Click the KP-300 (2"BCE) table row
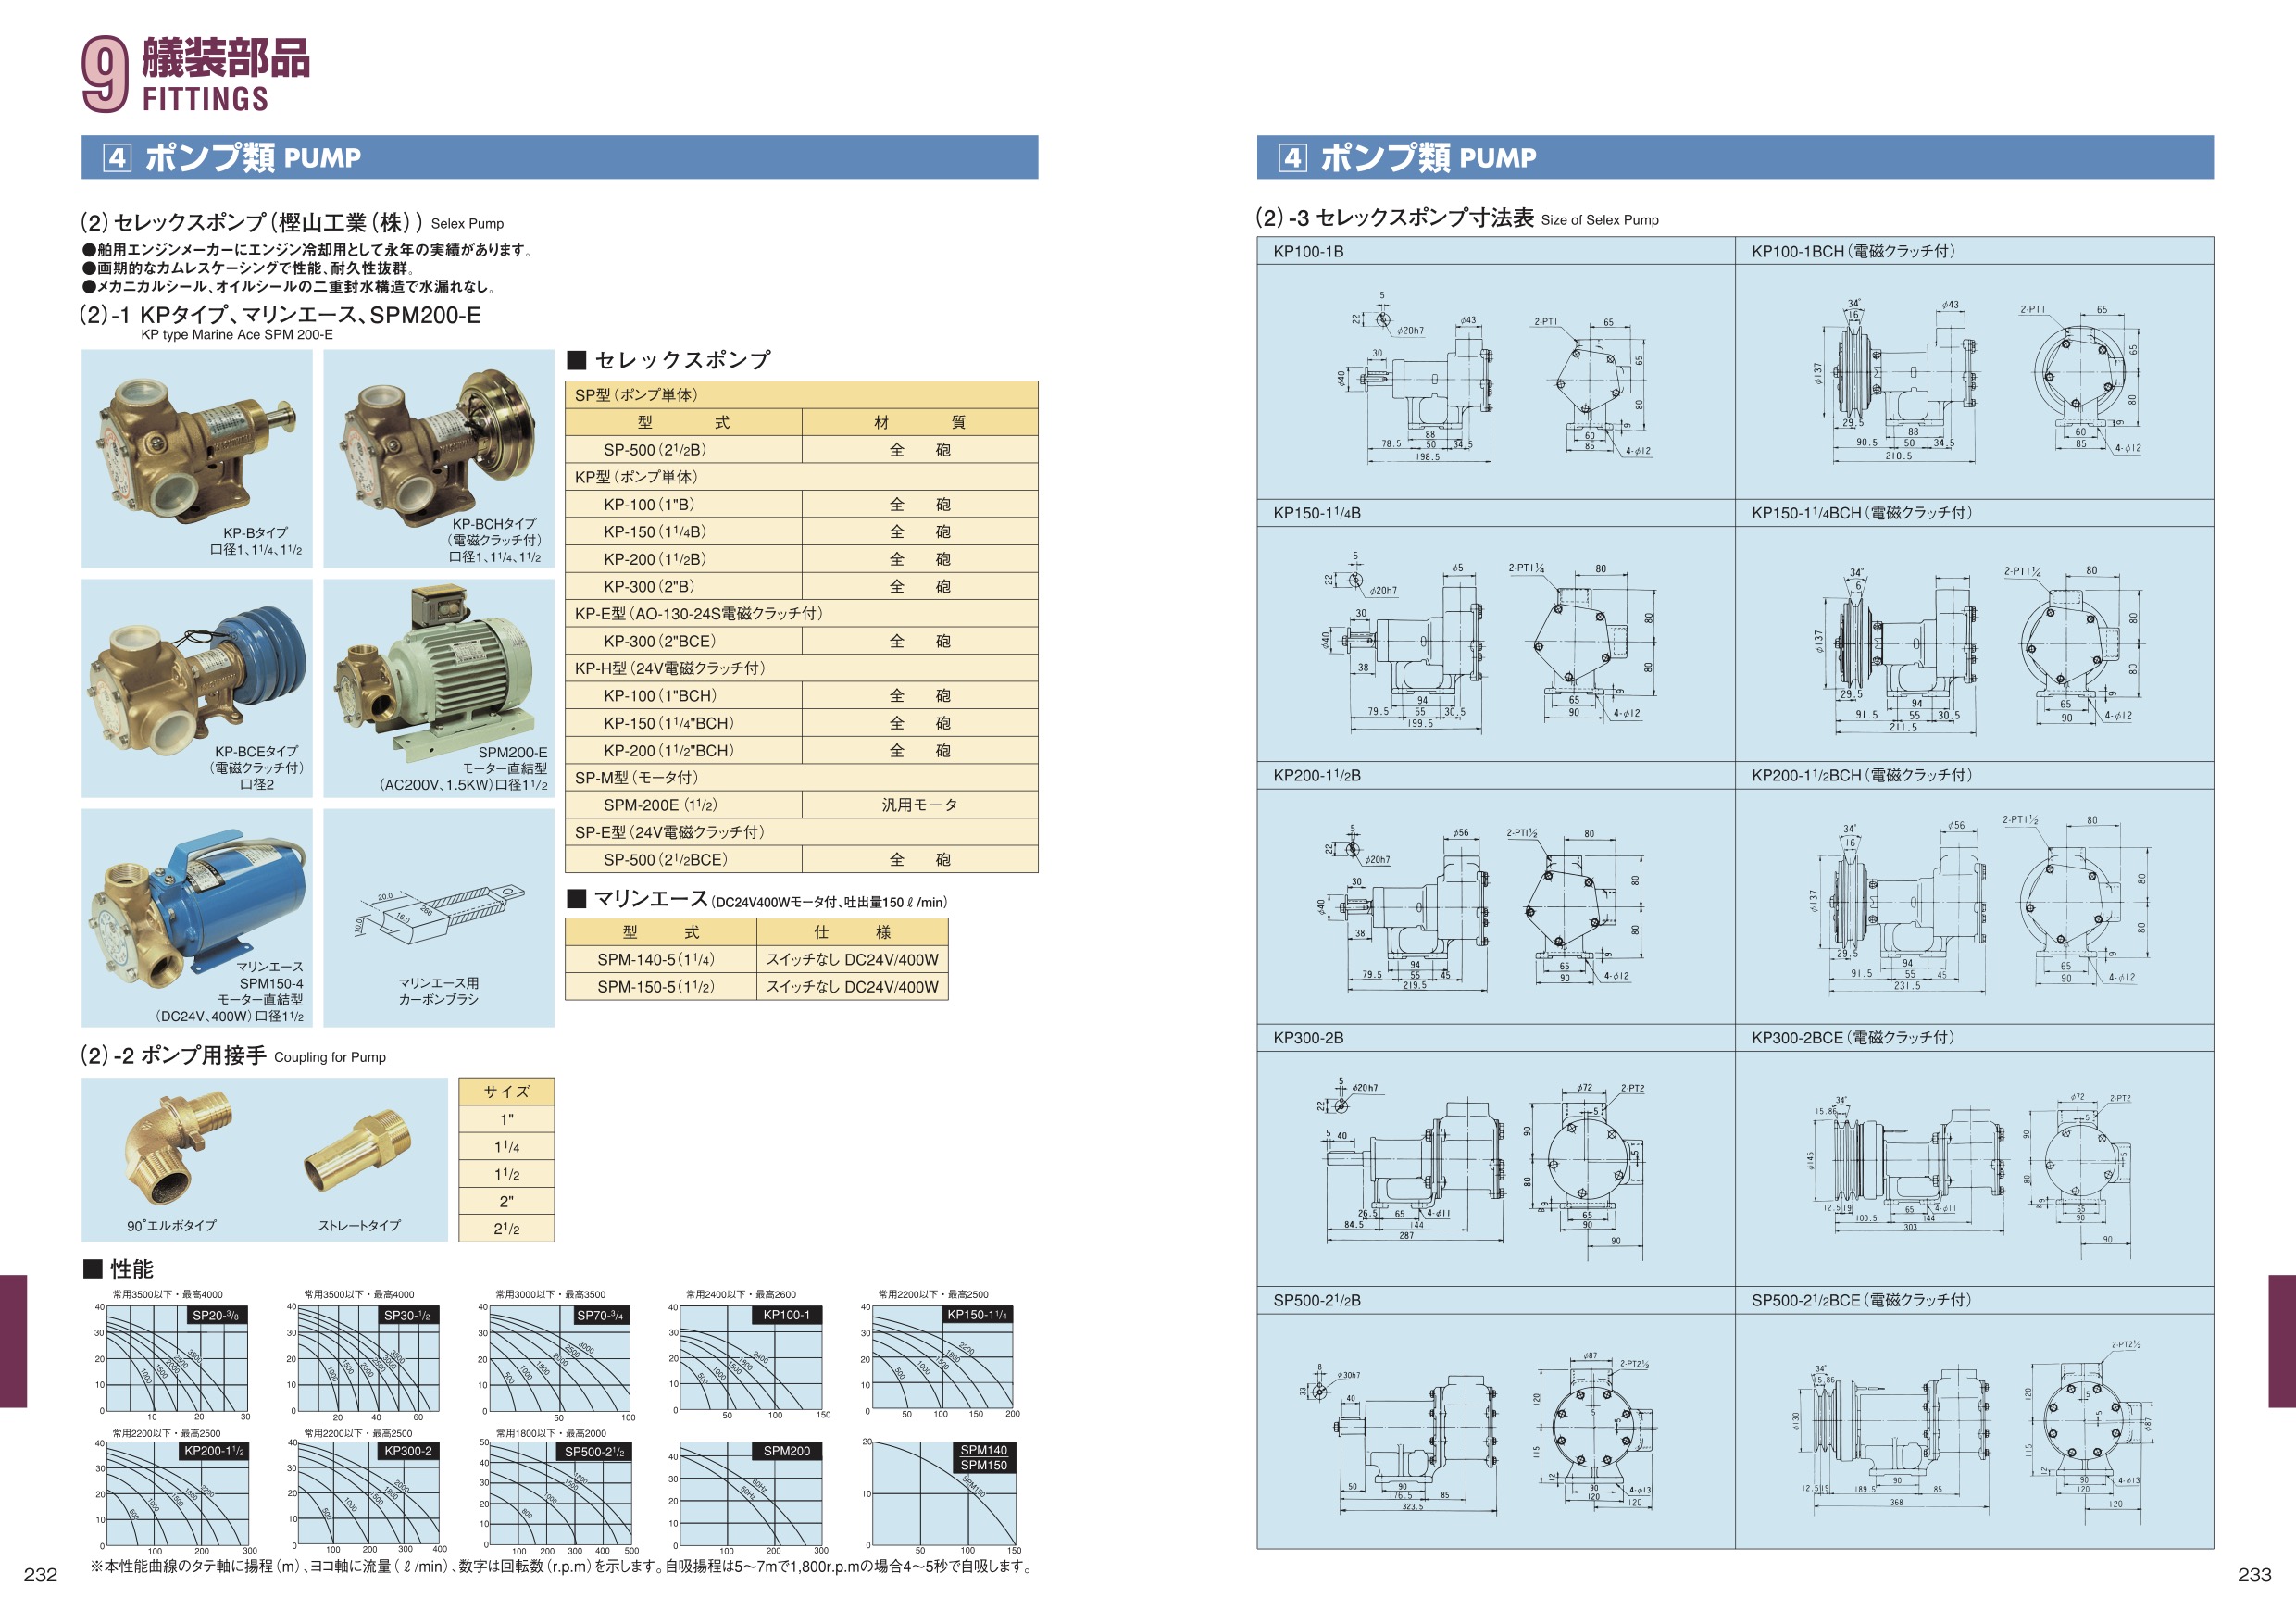Image resolution: width=2296 pixels, height=1623 pixels. [x=802, y=641]
